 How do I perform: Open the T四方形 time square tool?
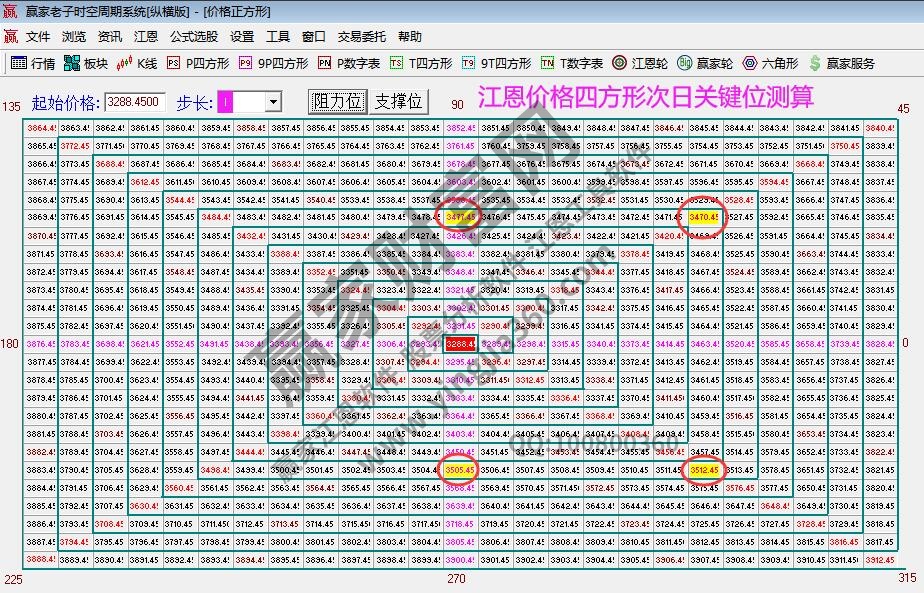432,62
